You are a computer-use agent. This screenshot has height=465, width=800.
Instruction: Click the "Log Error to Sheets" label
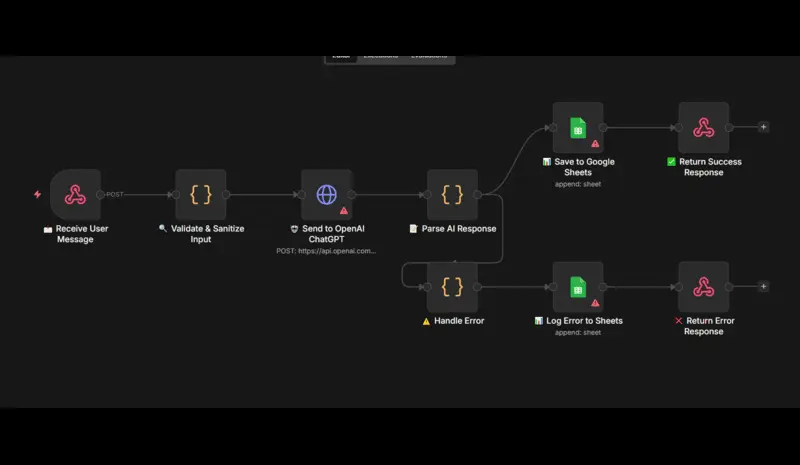pyautogui.click(x=578, y=321)
